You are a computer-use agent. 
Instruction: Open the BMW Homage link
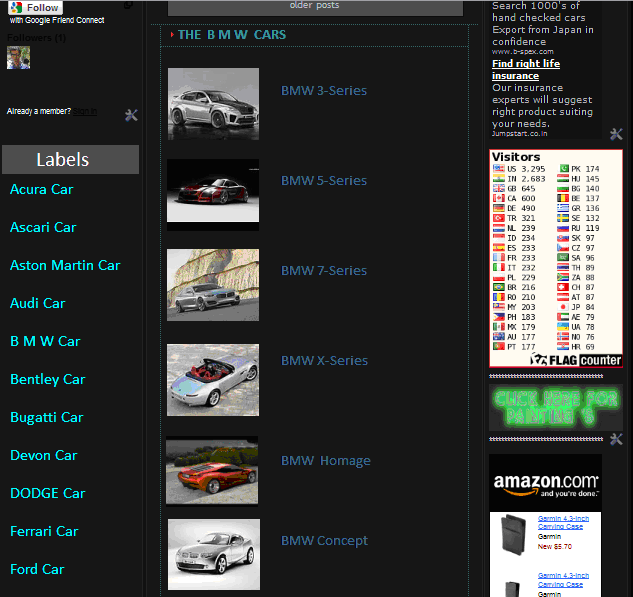tap(325, 461)
